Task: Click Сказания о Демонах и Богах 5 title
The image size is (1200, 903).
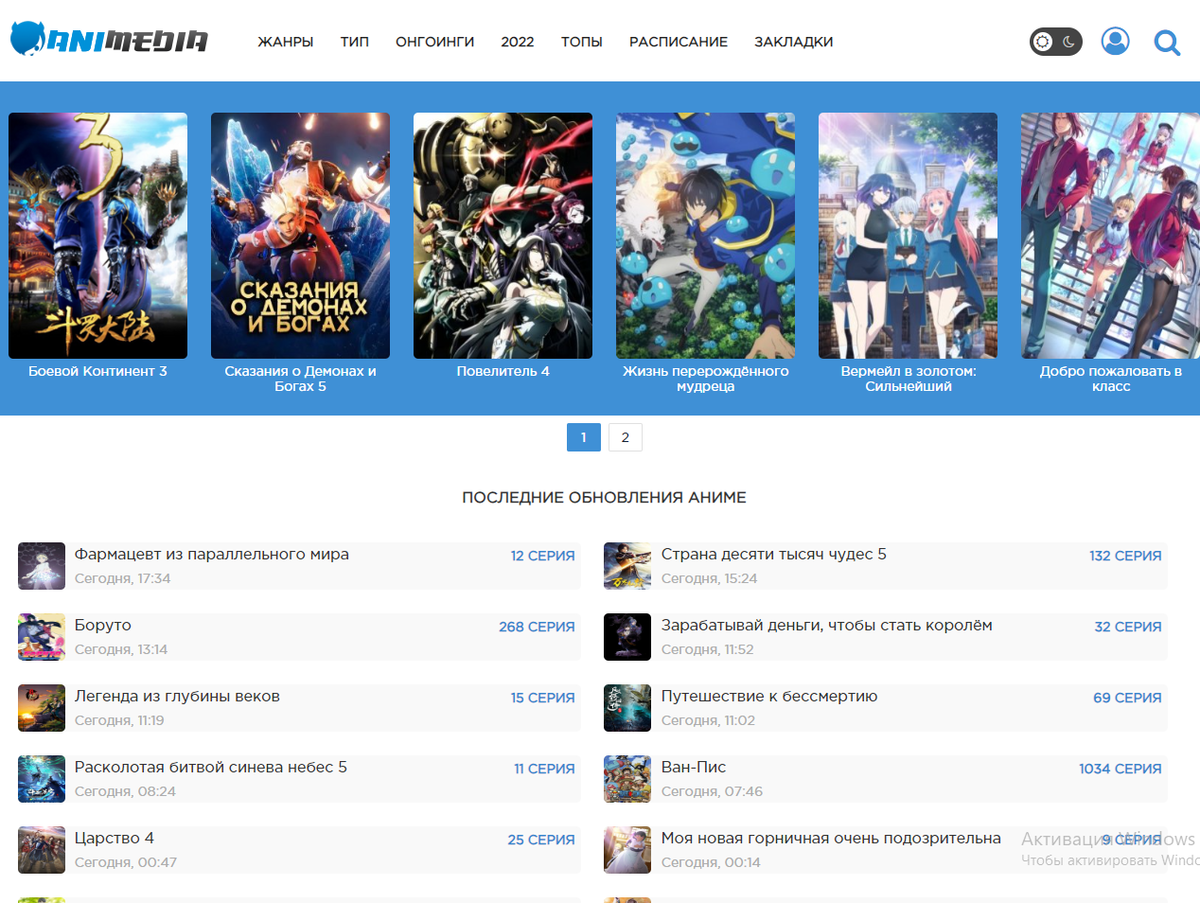Action: pos(300,379)
